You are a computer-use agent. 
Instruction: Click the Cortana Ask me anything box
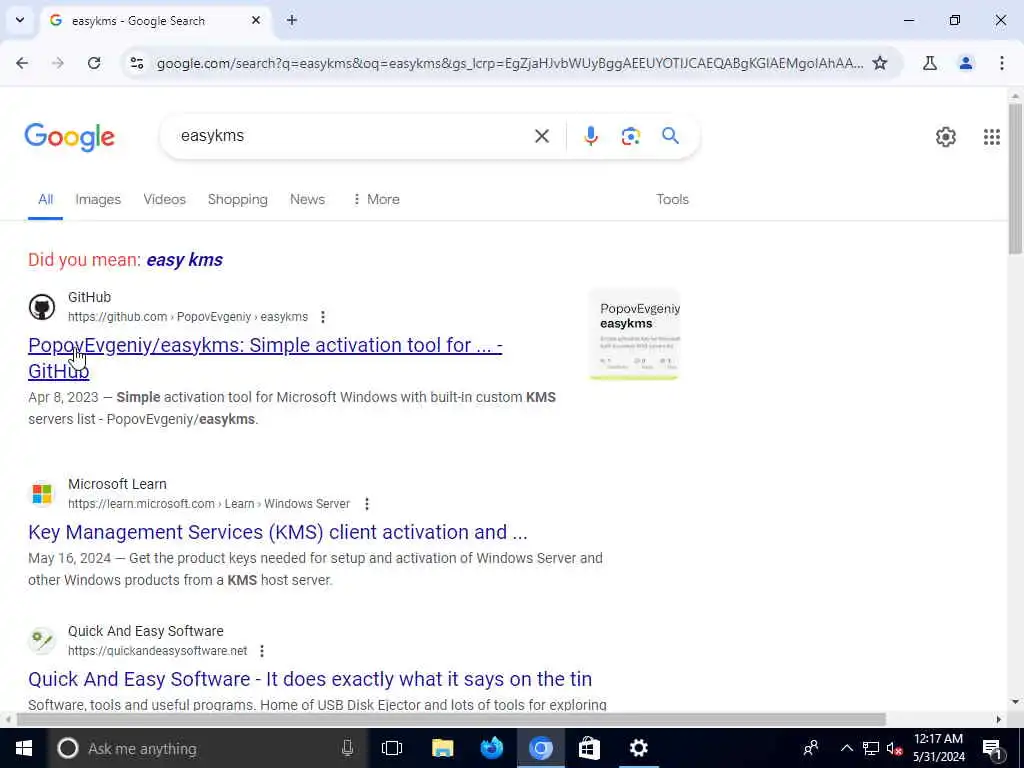pyautogui.click(x=206, y=748)
